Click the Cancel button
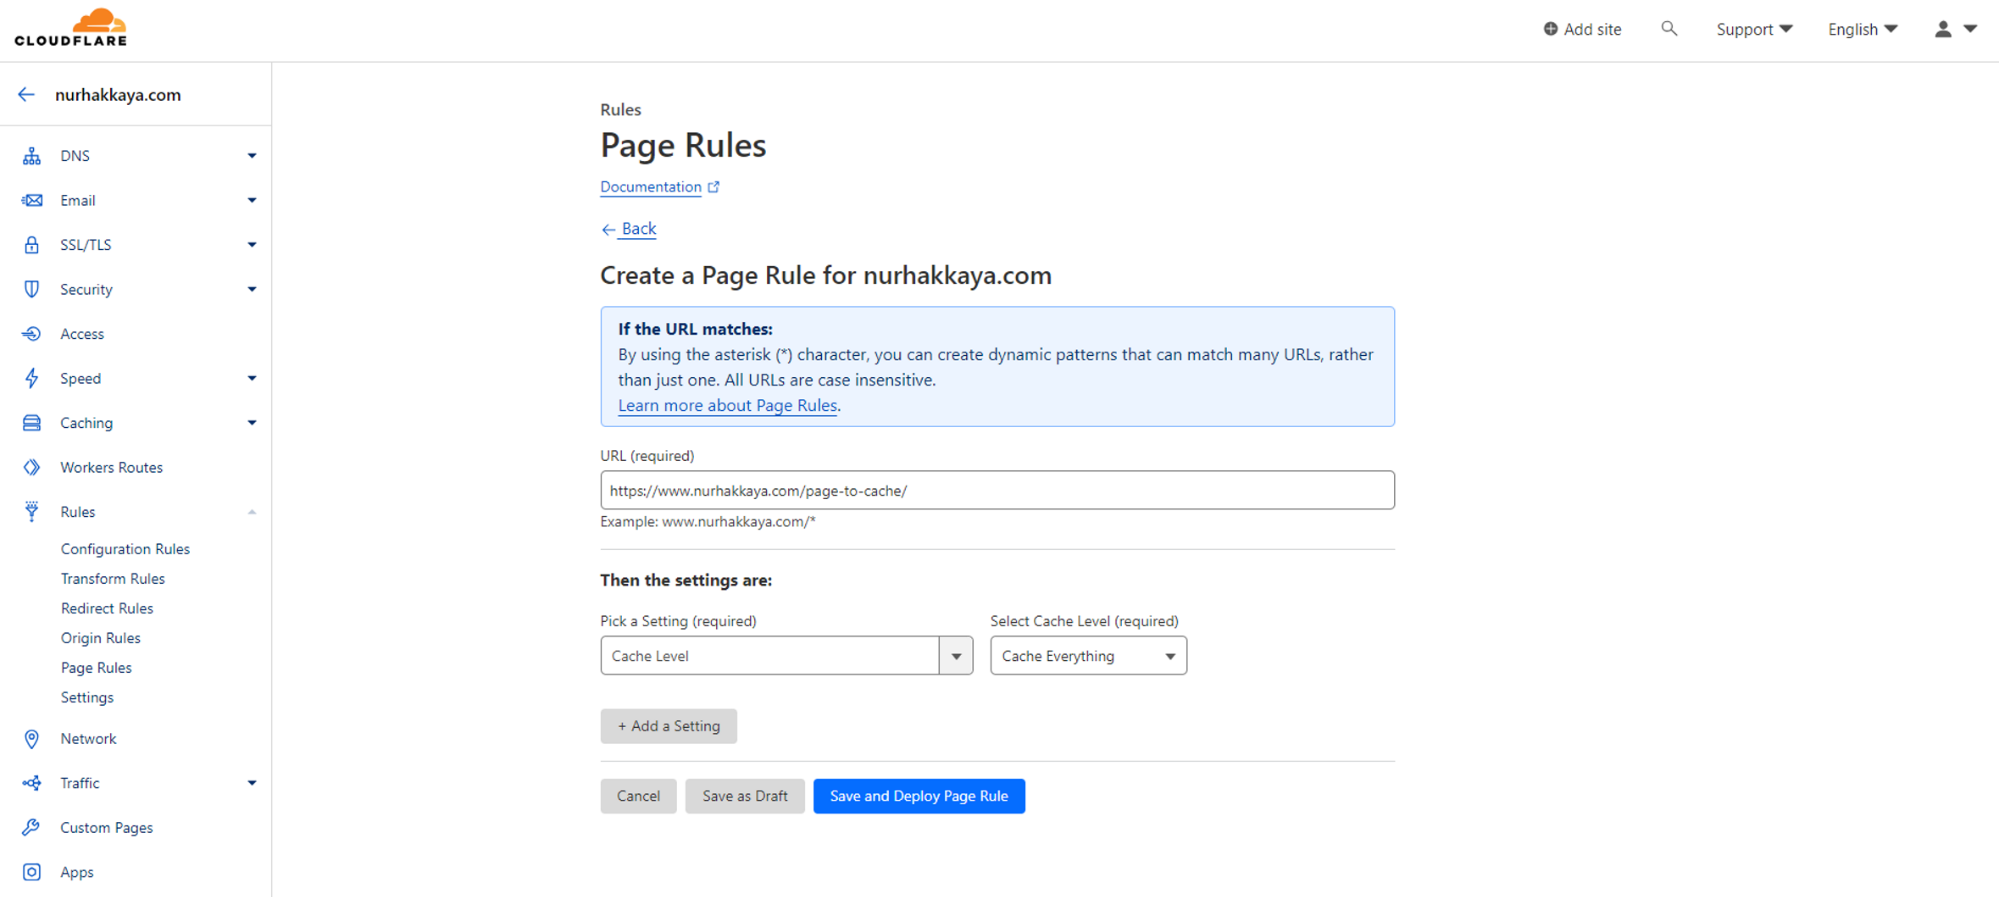1999x898 pixels. 639,796
